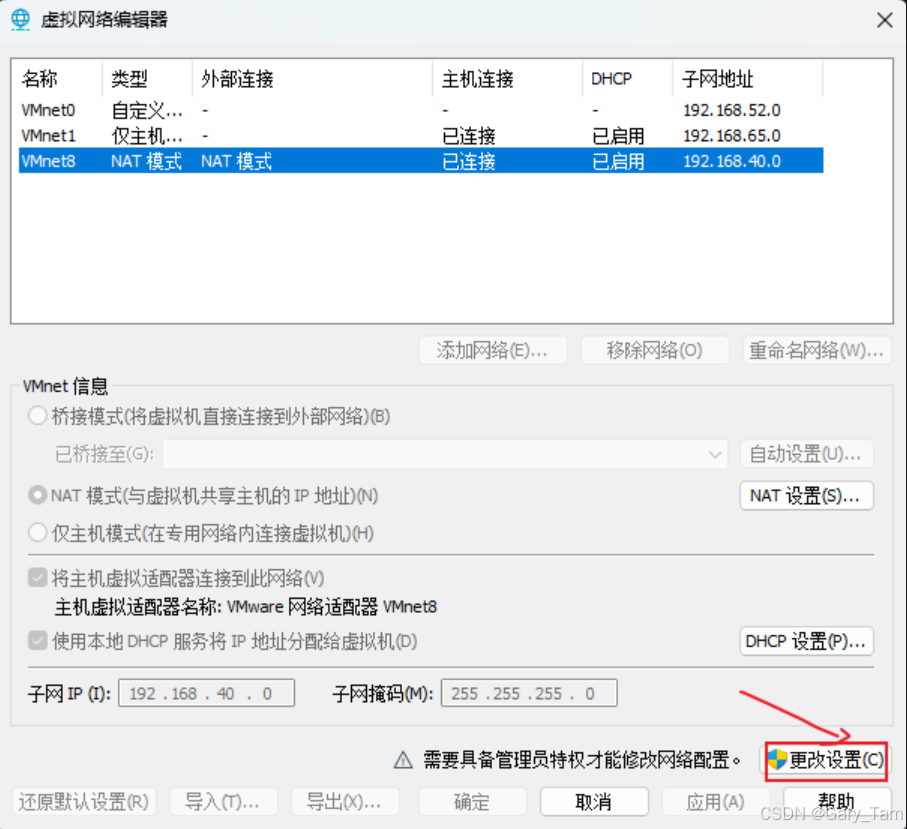Close the 虚拟网络编辑器 dialog
The height and width of the screenshot is (829, 907).
coord(884,20)
